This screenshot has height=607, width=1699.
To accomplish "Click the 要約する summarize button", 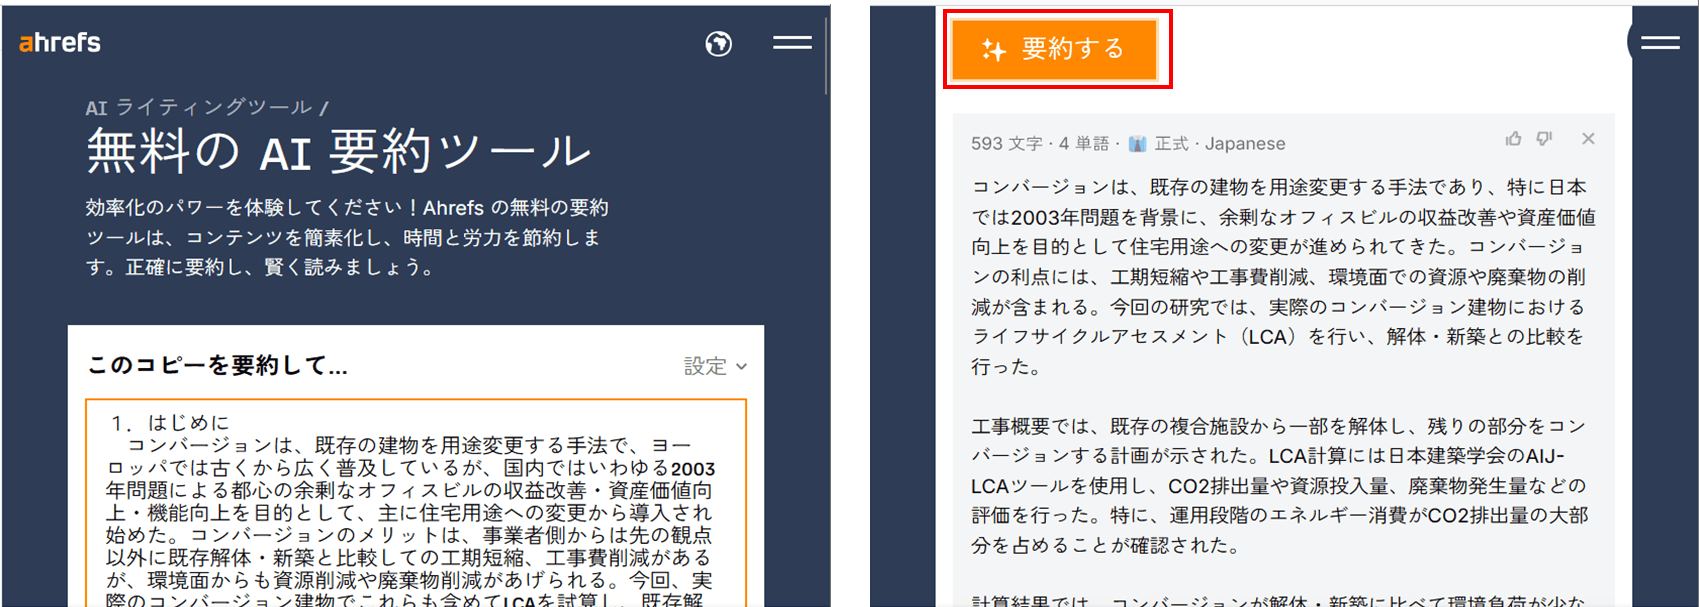I will point(1054,49).
